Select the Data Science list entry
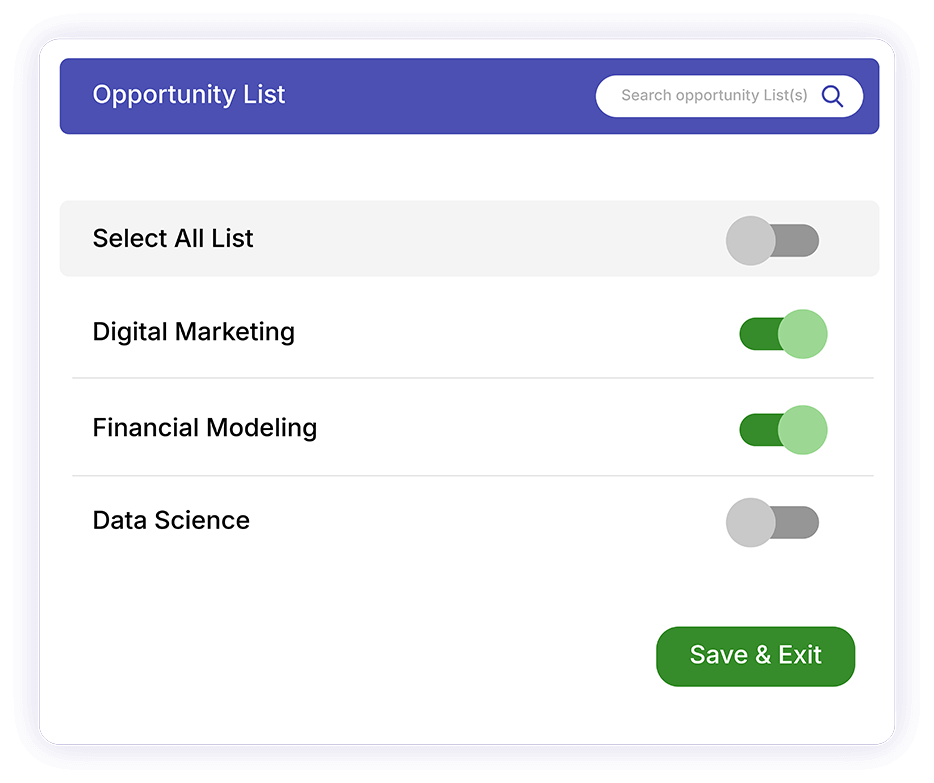934x783 pixels. (170, 520)
